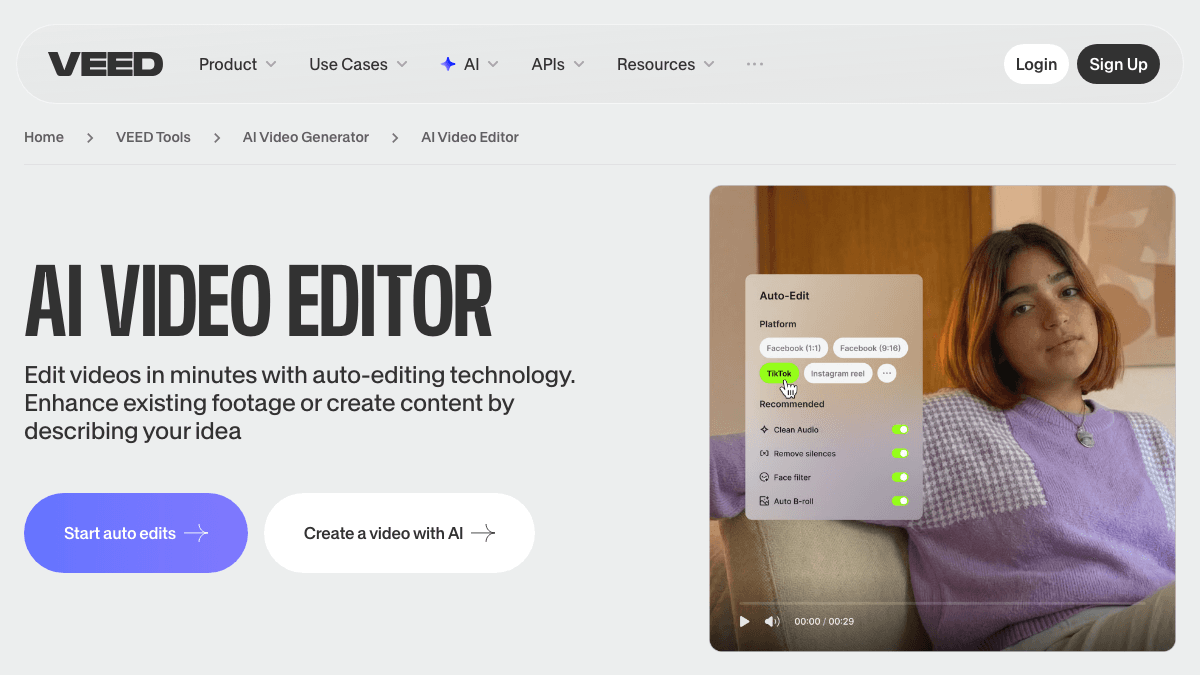Click the Auto B-roll image icon
The image size is (1200, 675).
(765, 501)
